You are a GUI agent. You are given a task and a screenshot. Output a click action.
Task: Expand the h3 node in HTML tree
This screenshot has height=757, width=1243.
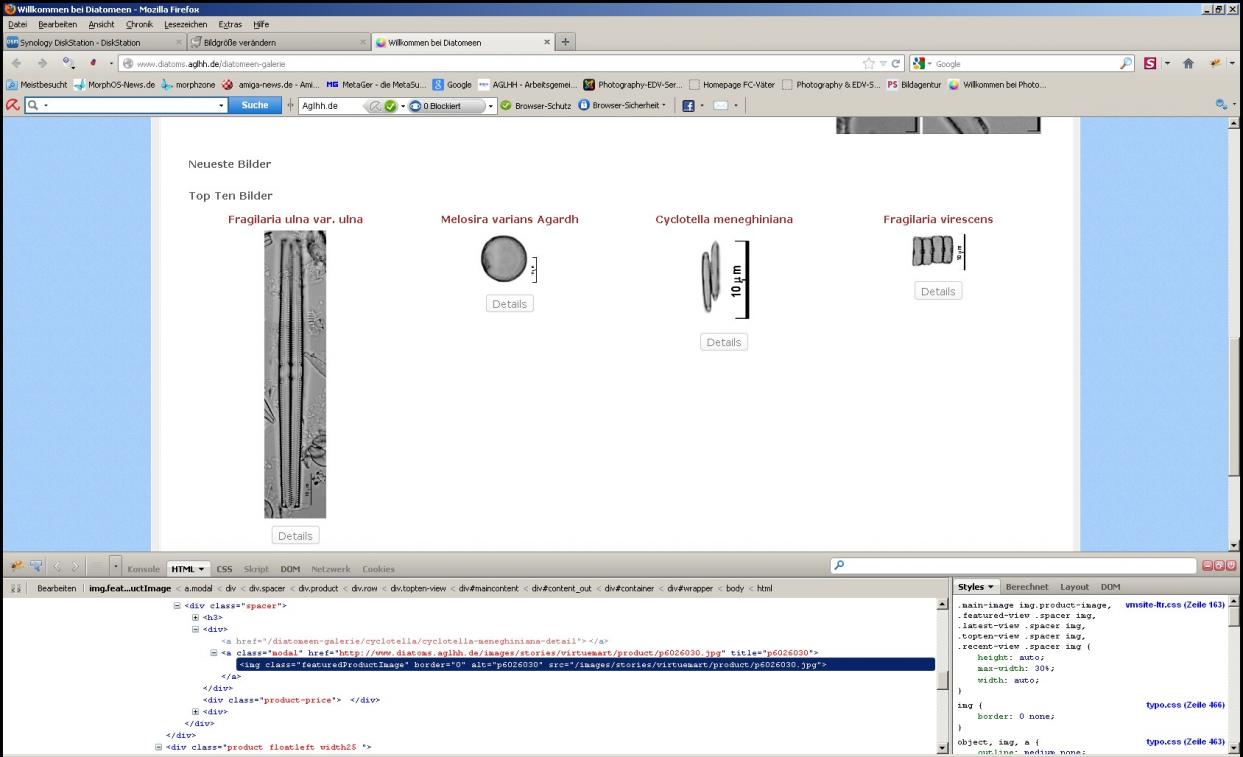point(195,618)
